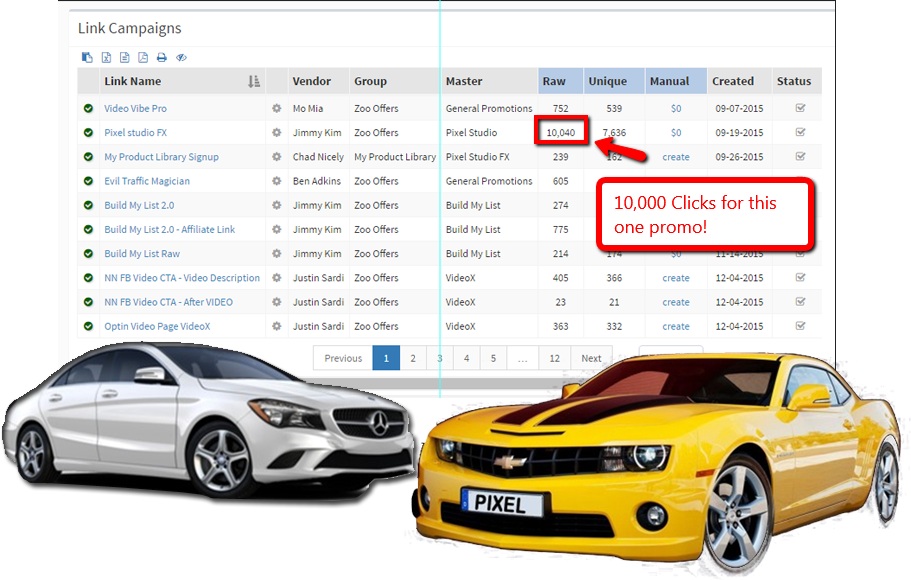Open the Pixel studio FX link
The height and width of the screenshot is (580, 911).
point(135,133)
